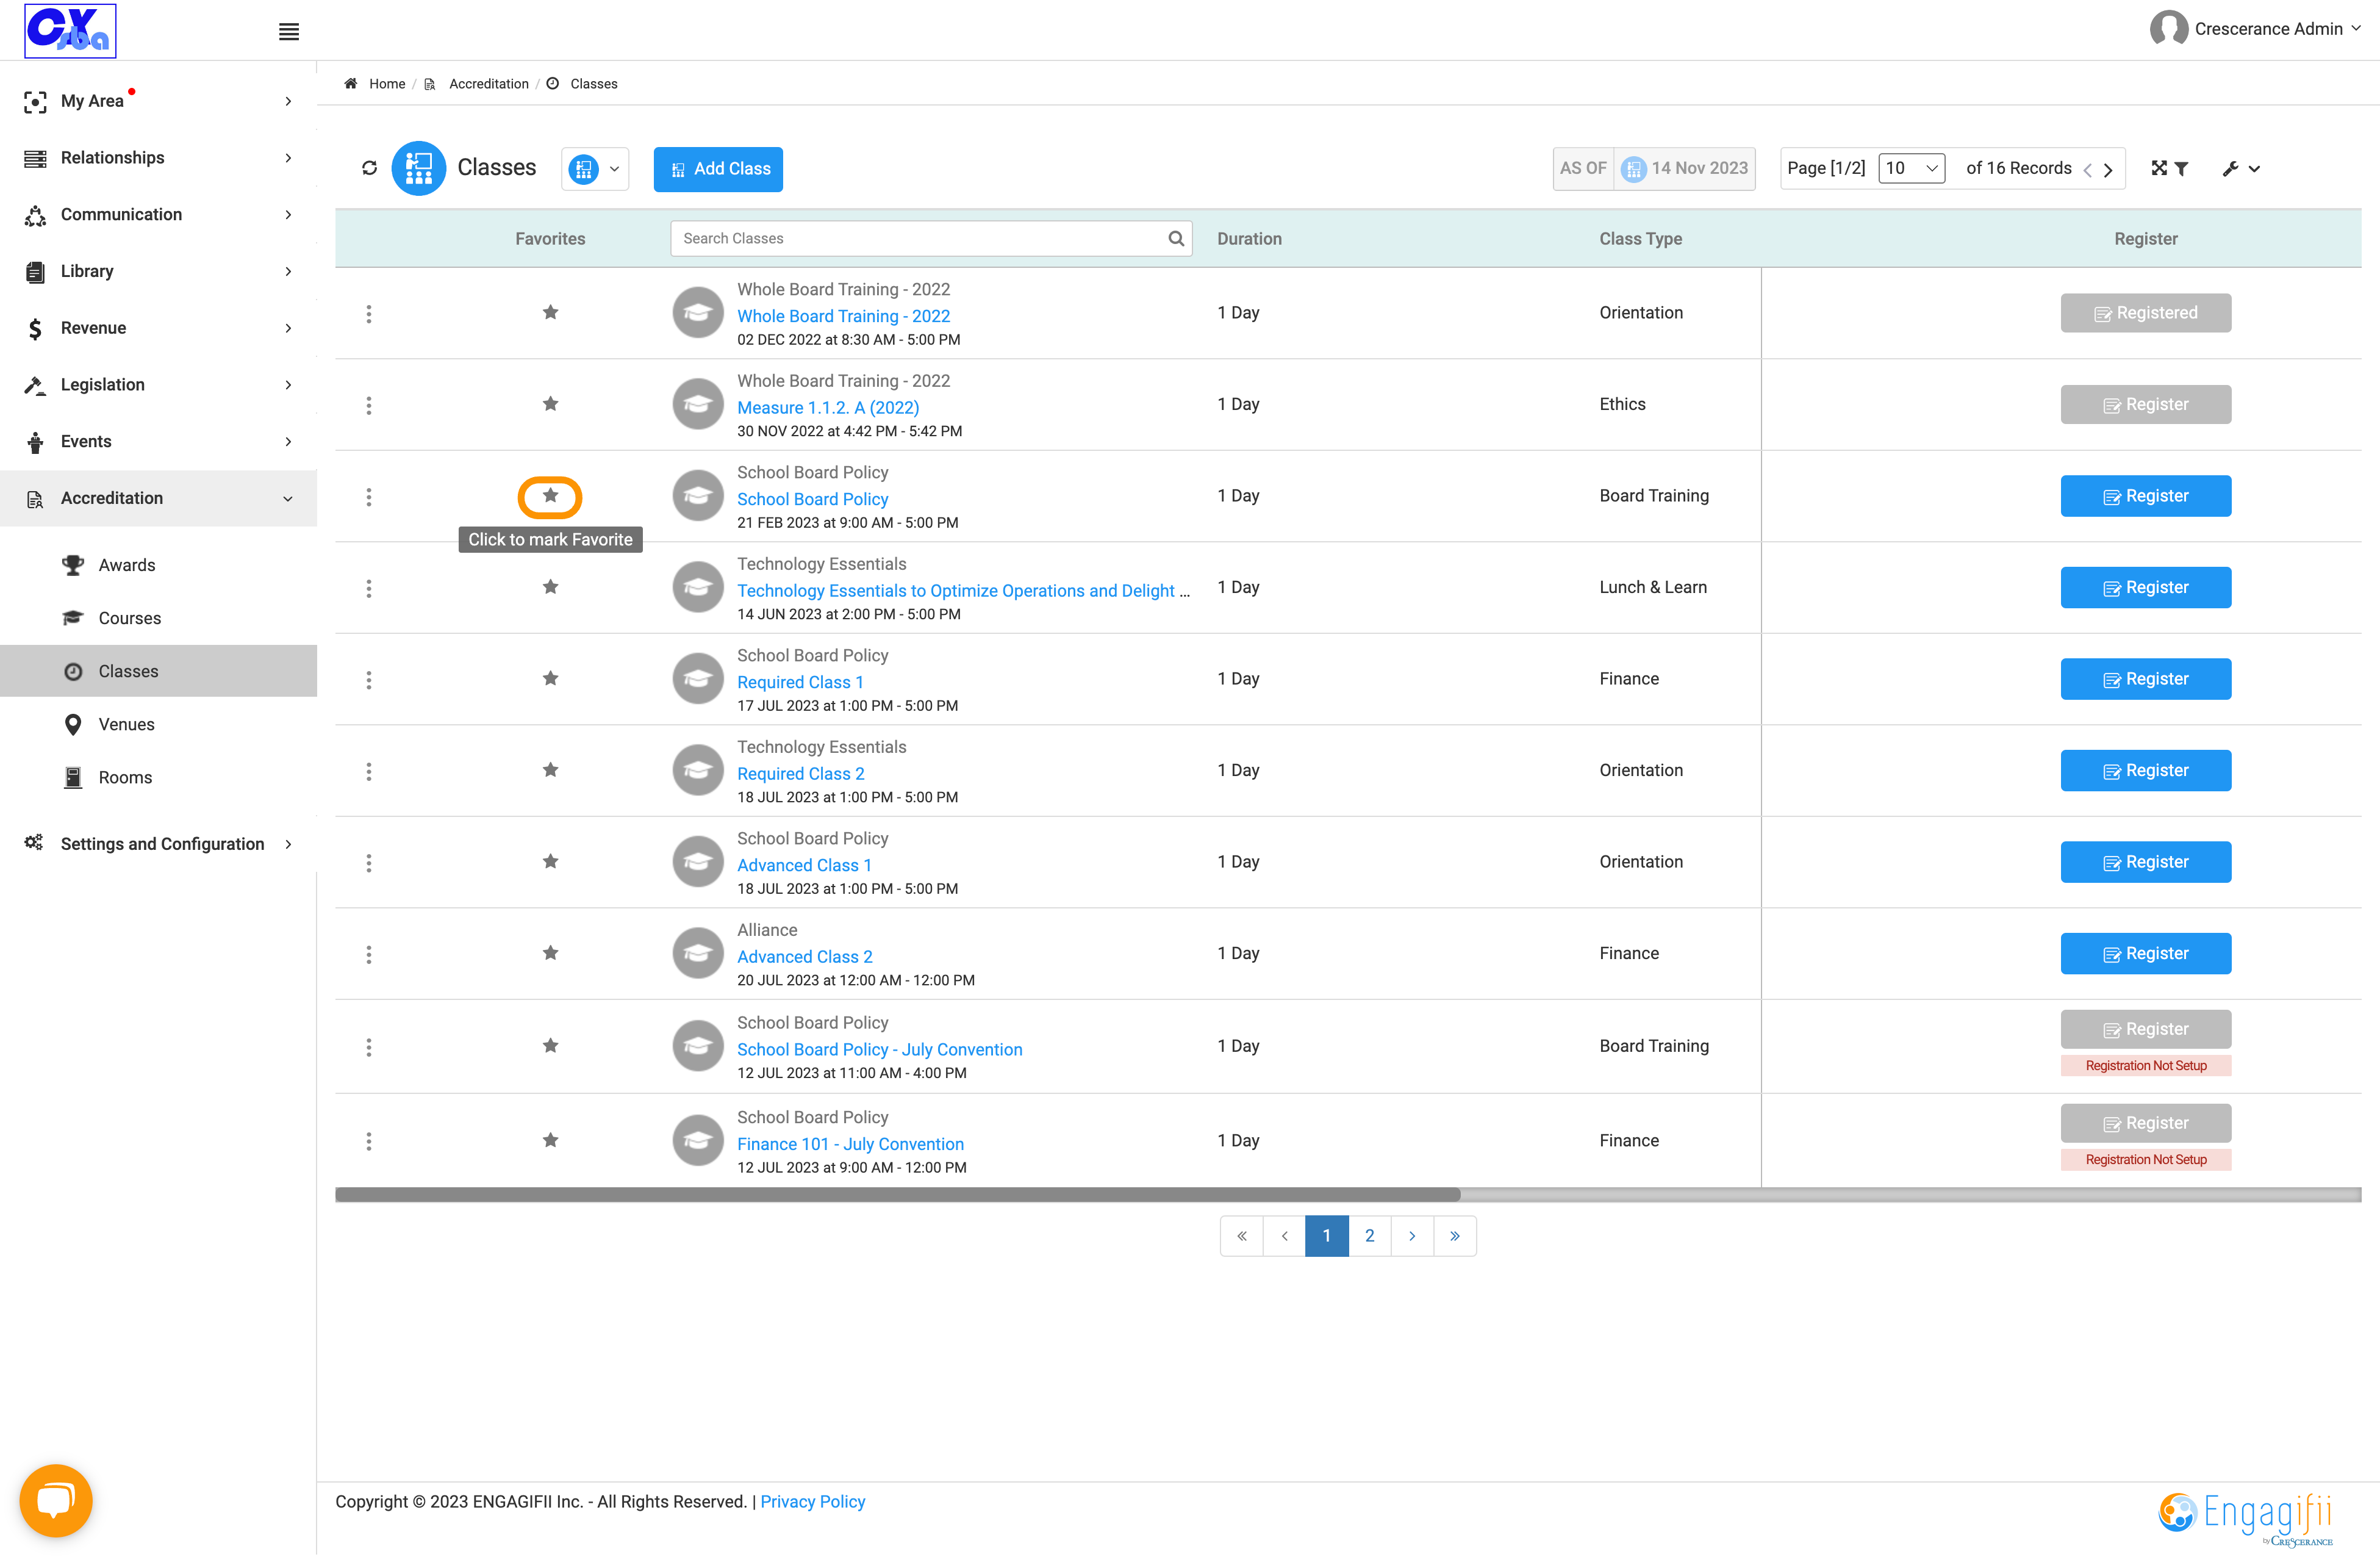The height and width of the screenshot is (1557, 2380).
Task: Open Awards in the sidebar
Action: pyautogui.click(x=126, y=565)
